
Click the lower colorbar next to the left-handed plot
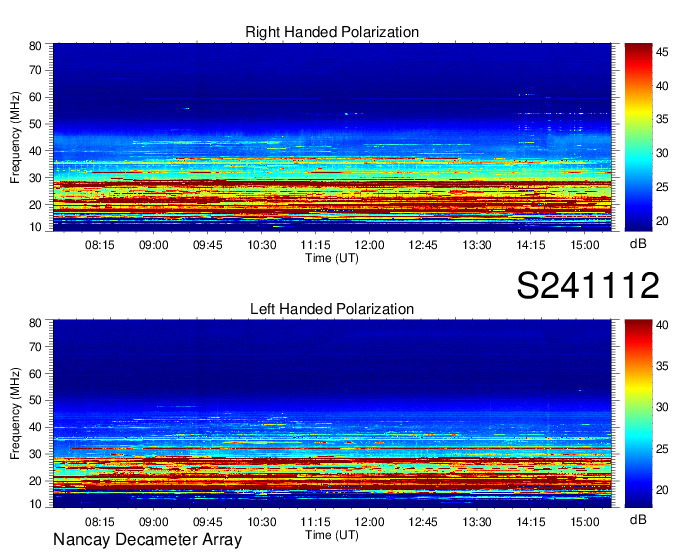point(638,414)
